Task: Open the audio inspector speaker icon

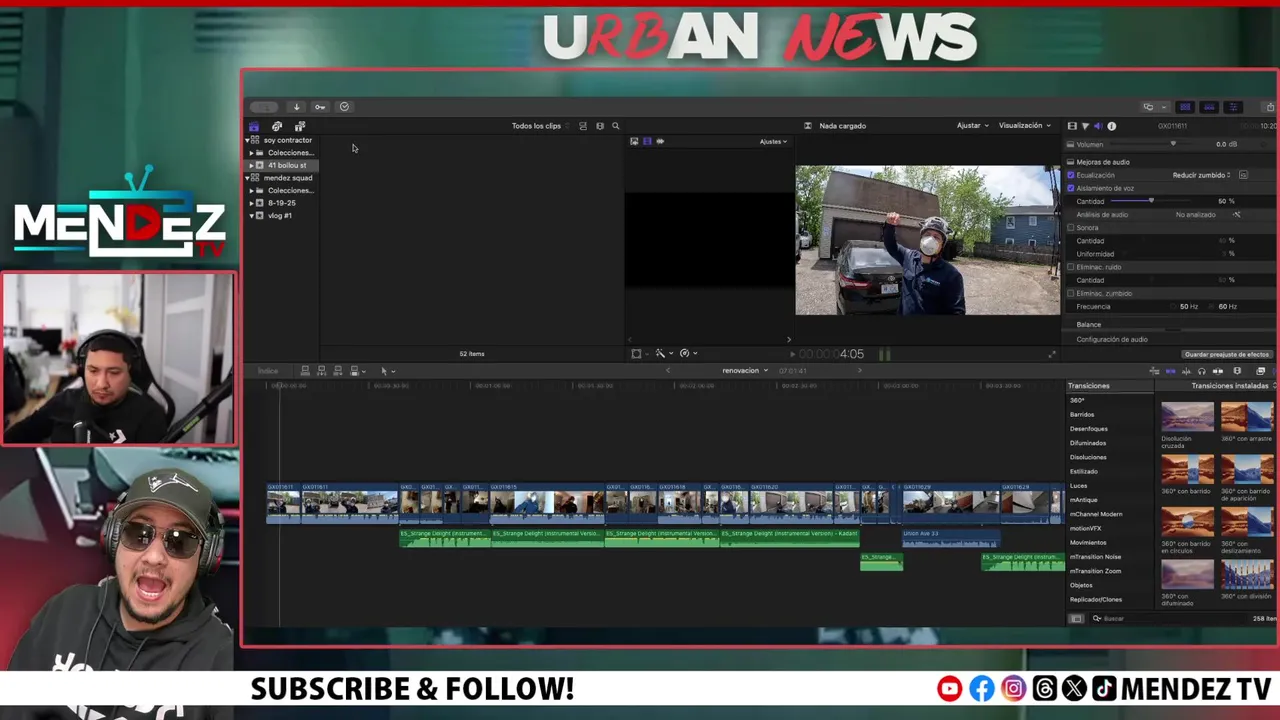Action: [1098, 126]
